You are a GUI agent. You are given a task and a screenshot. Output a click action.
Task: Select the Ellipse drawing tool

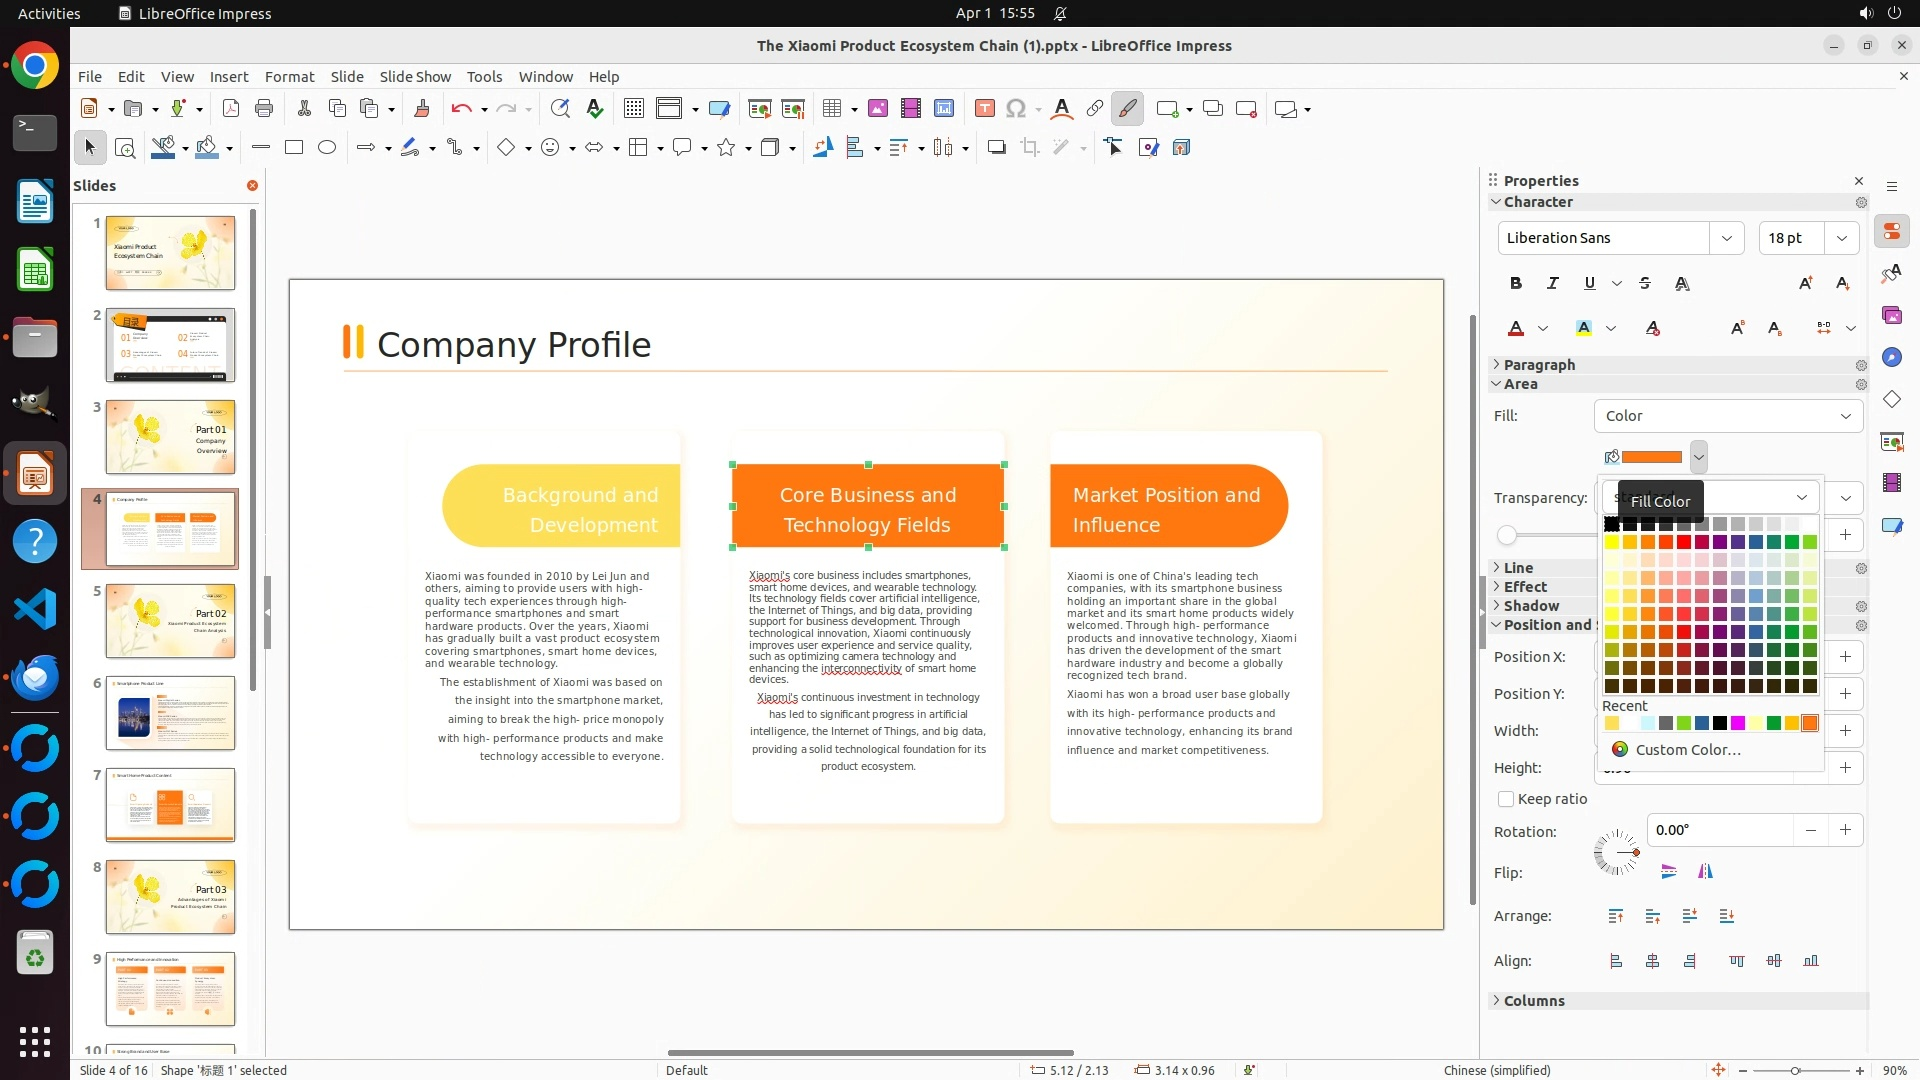[327, 148]
